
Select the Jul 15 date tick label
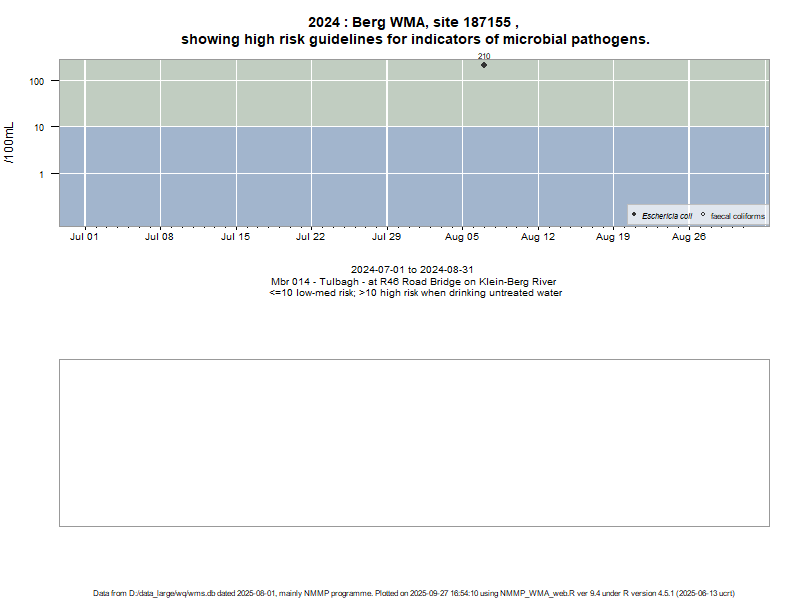point(235,237)
